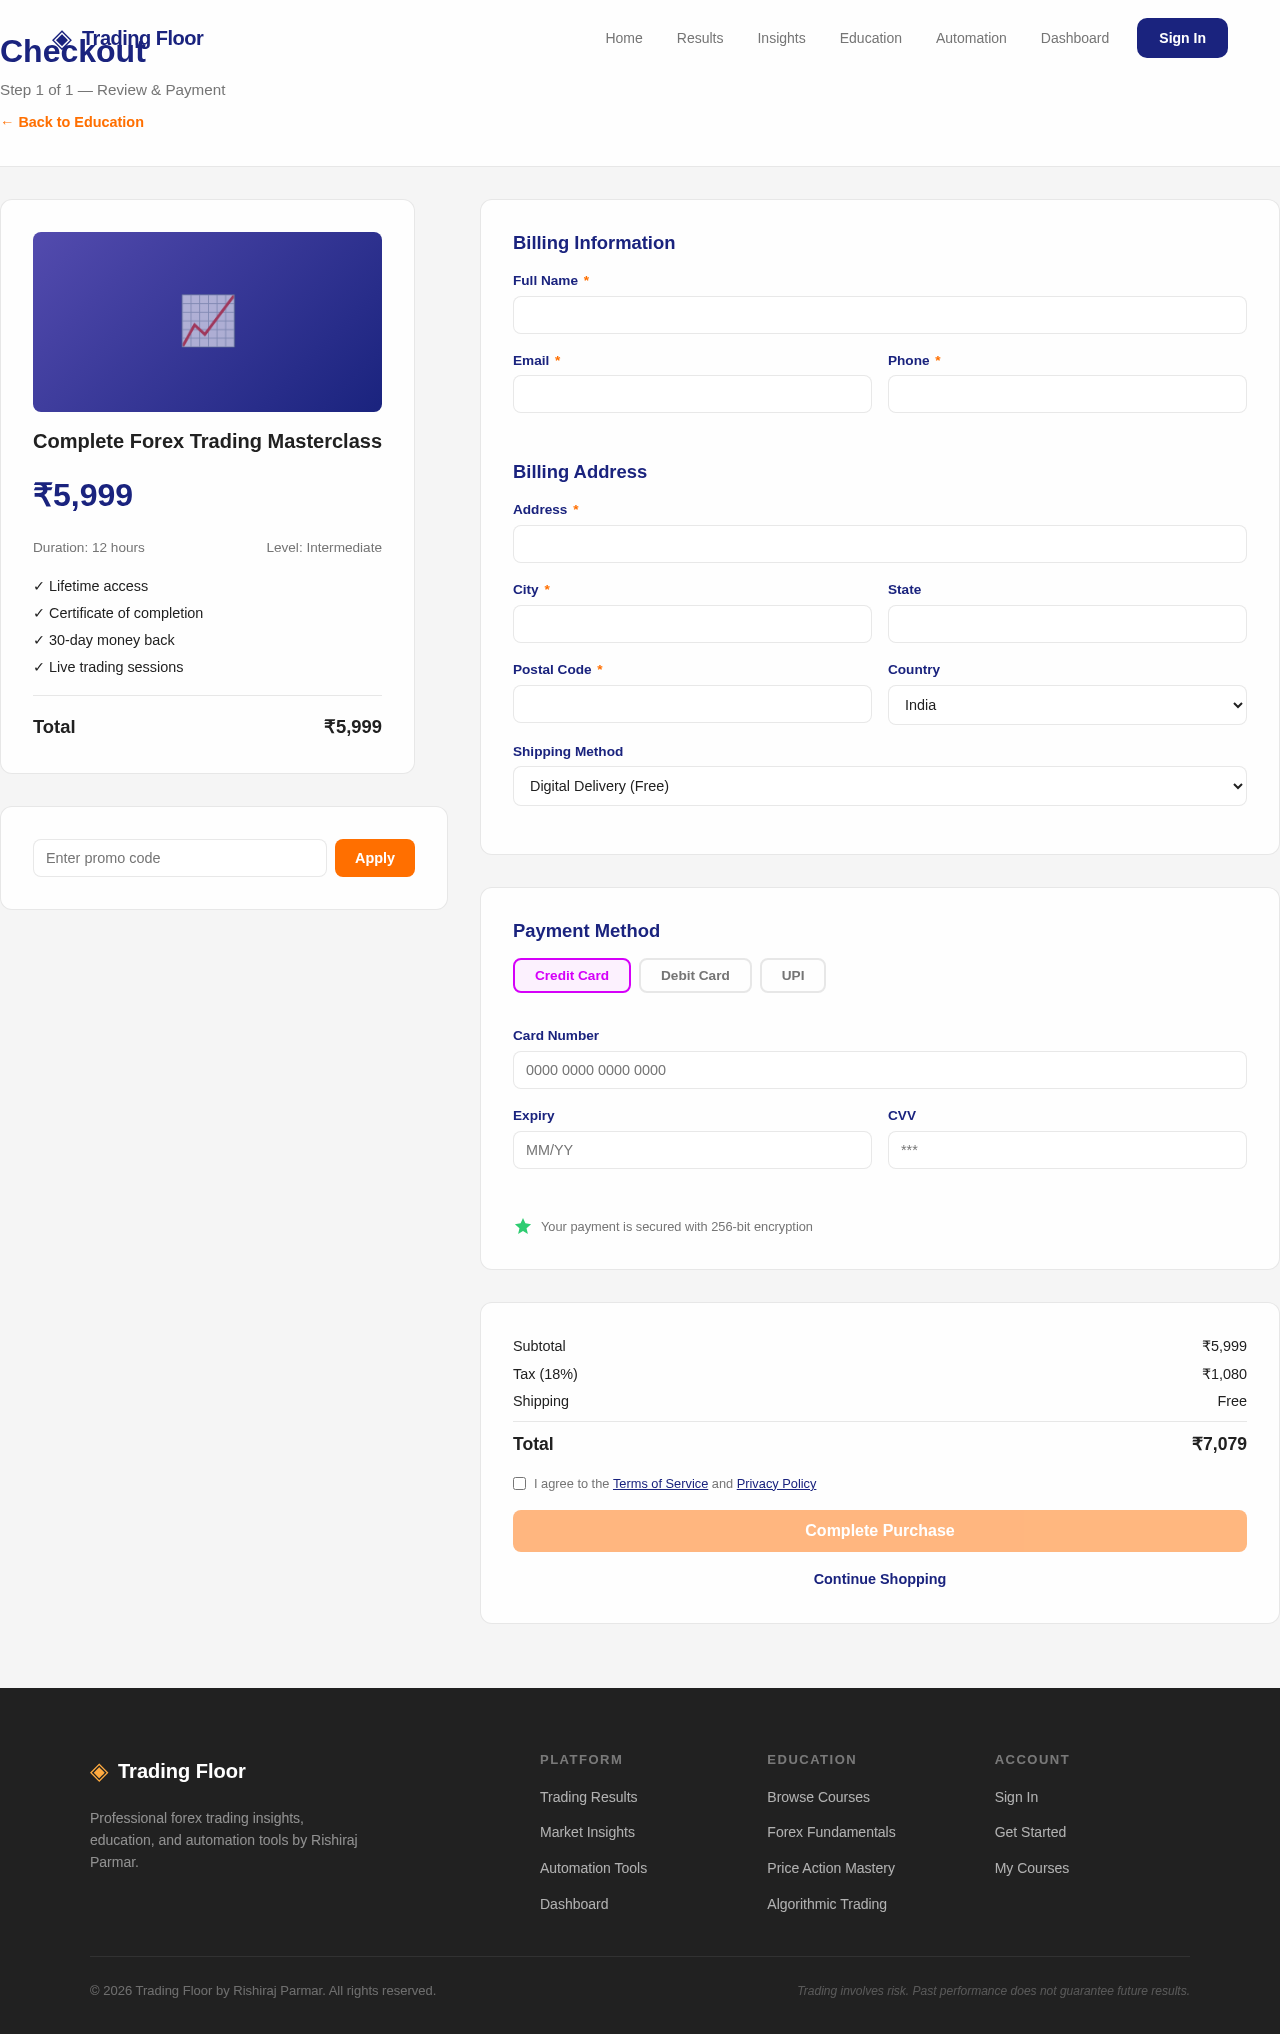Go to Results in the navigation bar
Image resolution: width=1280 pixels, height=2034 pixels.
click(700, 38)
